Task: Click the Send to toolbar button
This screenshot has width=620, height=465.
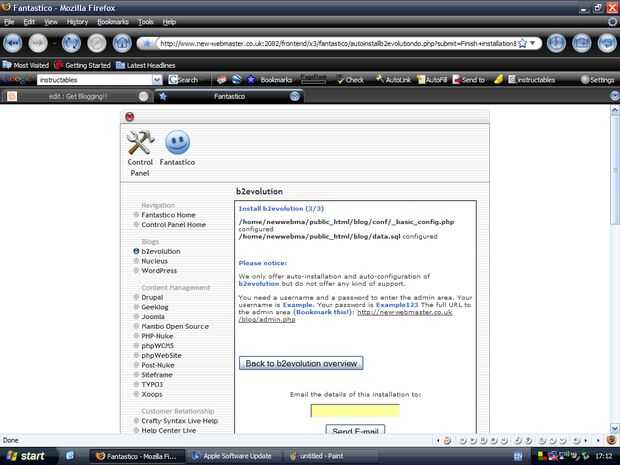Action: [469, 80]
